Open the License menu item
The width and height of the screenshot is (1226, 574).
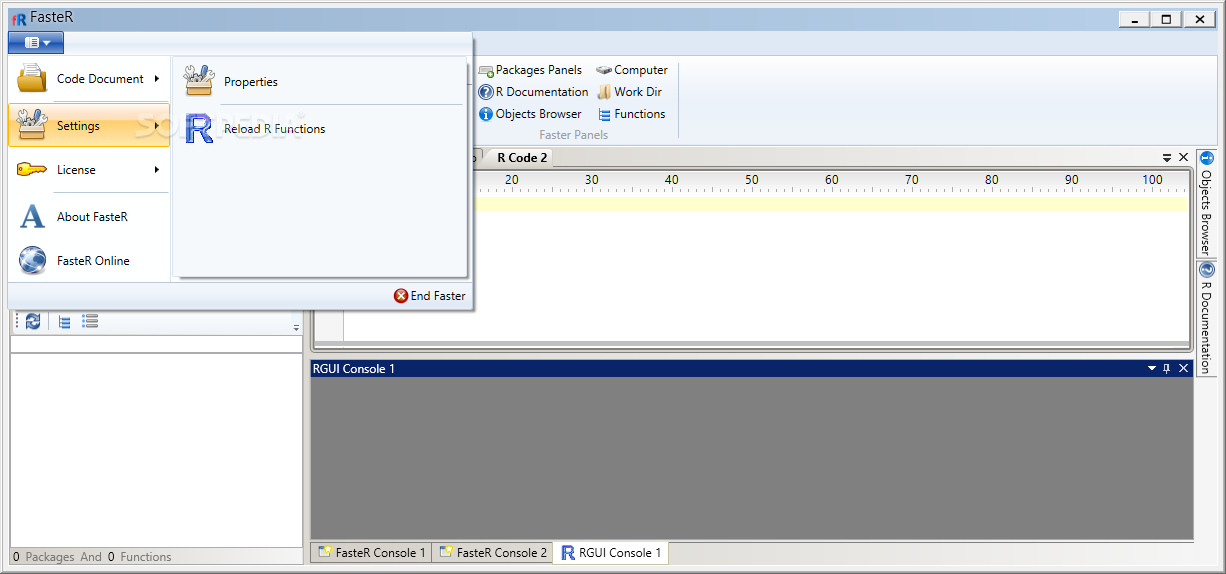89,170
